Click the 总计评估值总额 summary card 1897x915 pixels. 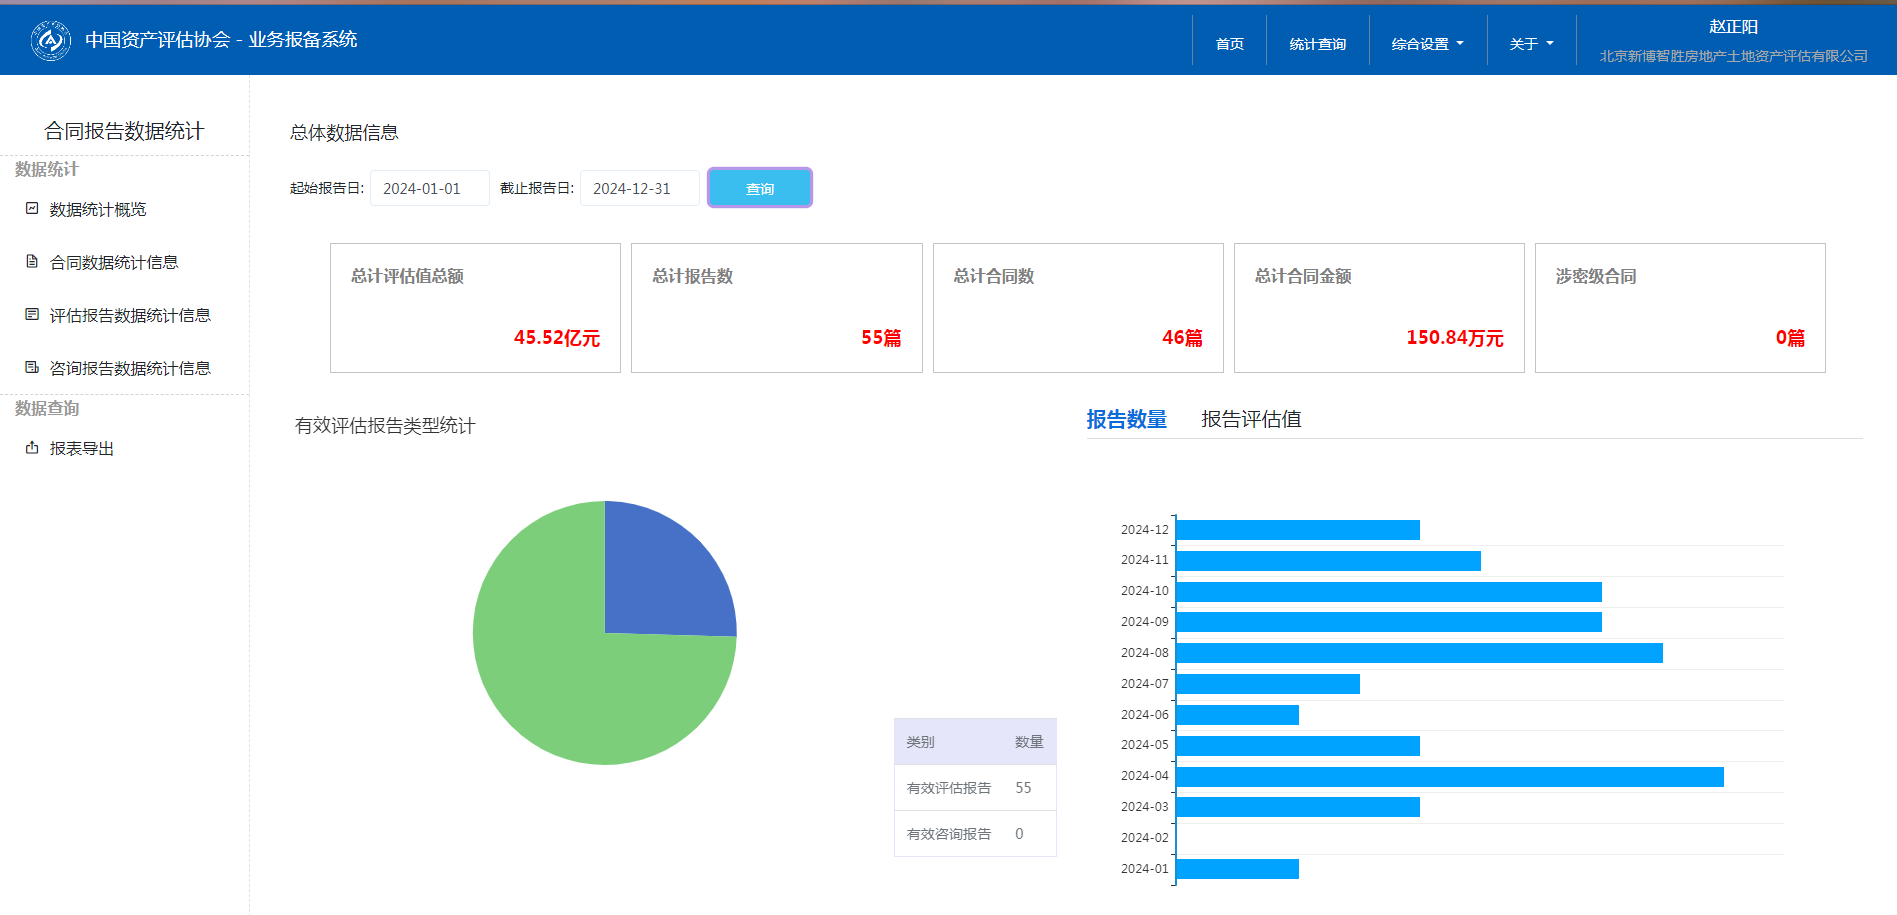point(475,308)
